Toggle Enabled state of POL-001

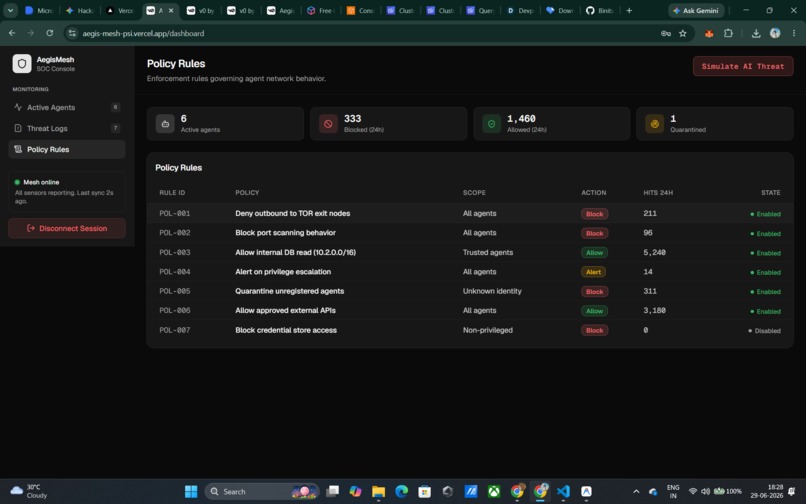click(765, 214)
